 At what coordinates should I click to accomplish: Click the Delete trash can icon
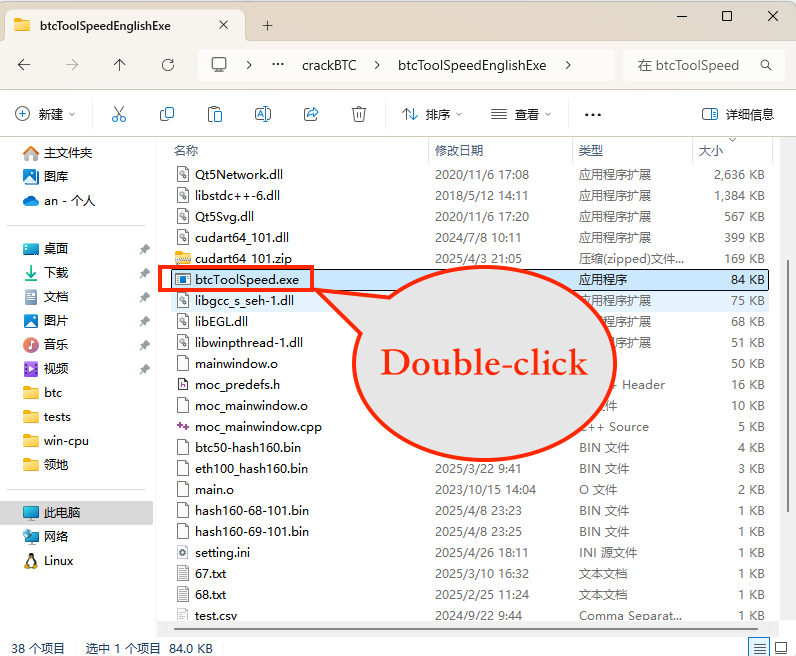click(x=358, y=114)
